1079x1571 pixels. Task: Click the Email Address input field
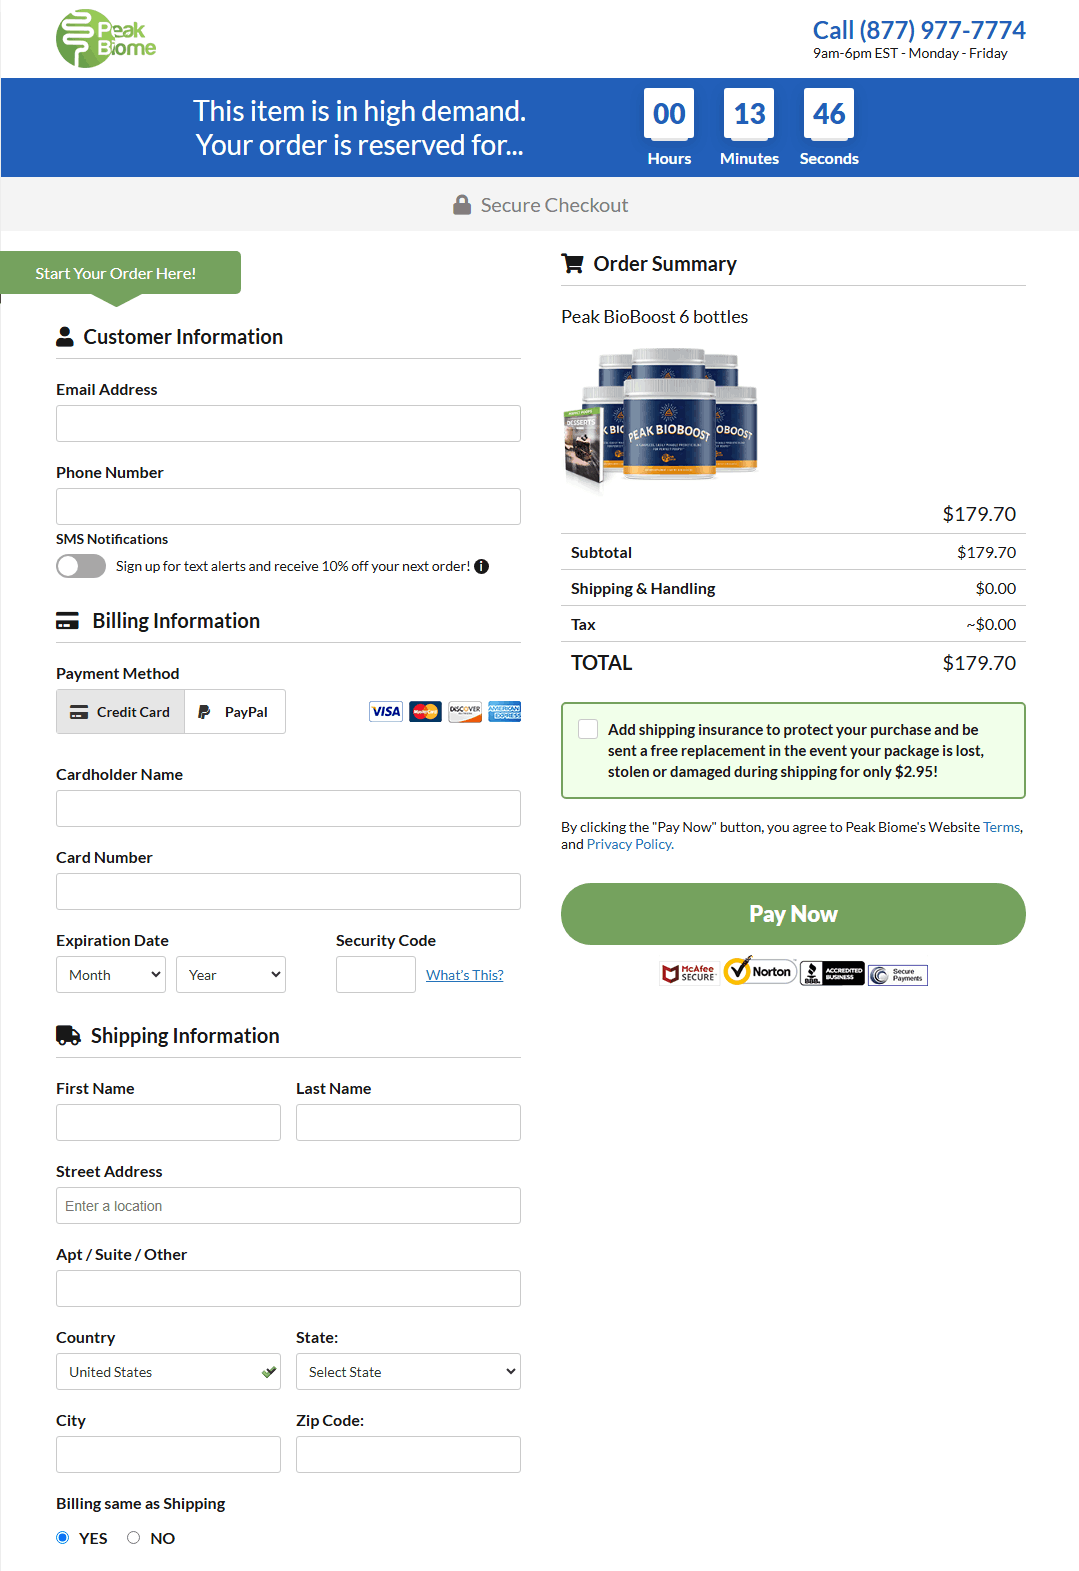(x=287, y=423)
